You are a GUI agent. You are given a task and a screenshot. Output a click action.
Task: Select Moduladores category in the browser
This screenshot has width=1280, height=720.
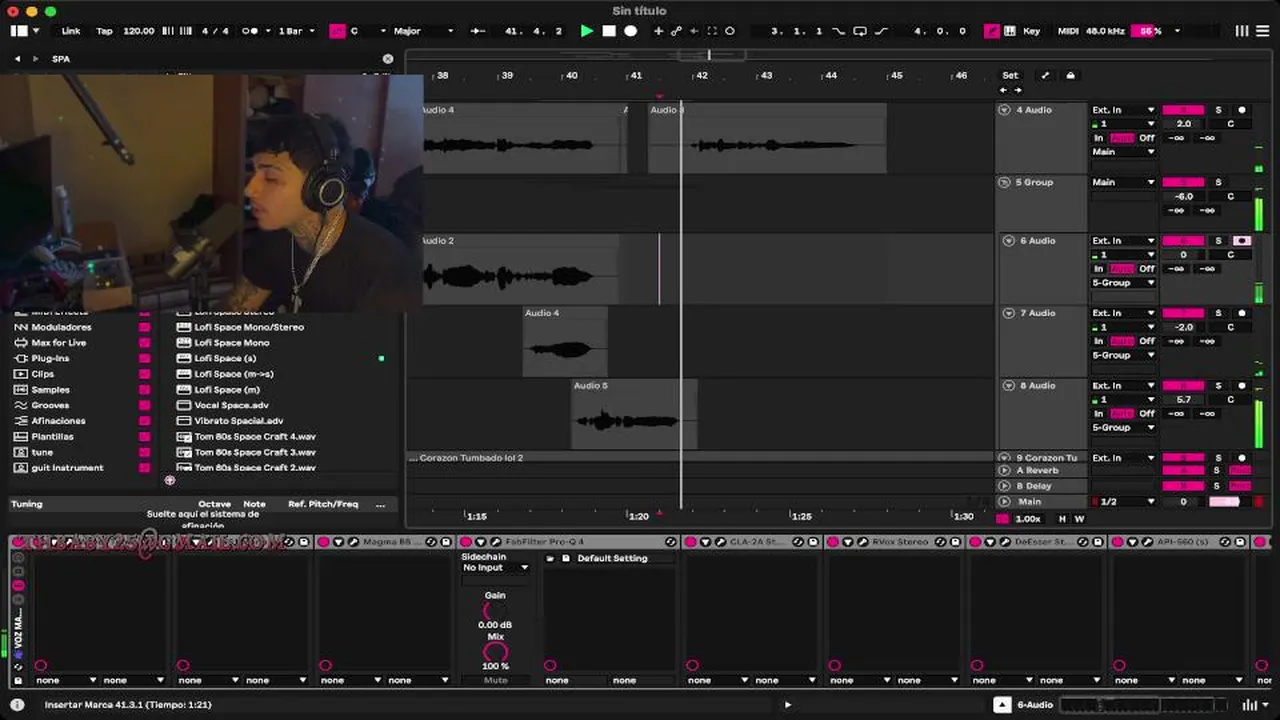(x=61, y=327)
